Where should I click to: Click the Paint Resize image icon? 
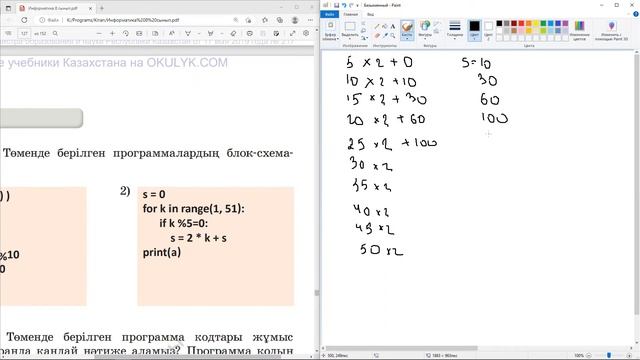tap(364, 31)
